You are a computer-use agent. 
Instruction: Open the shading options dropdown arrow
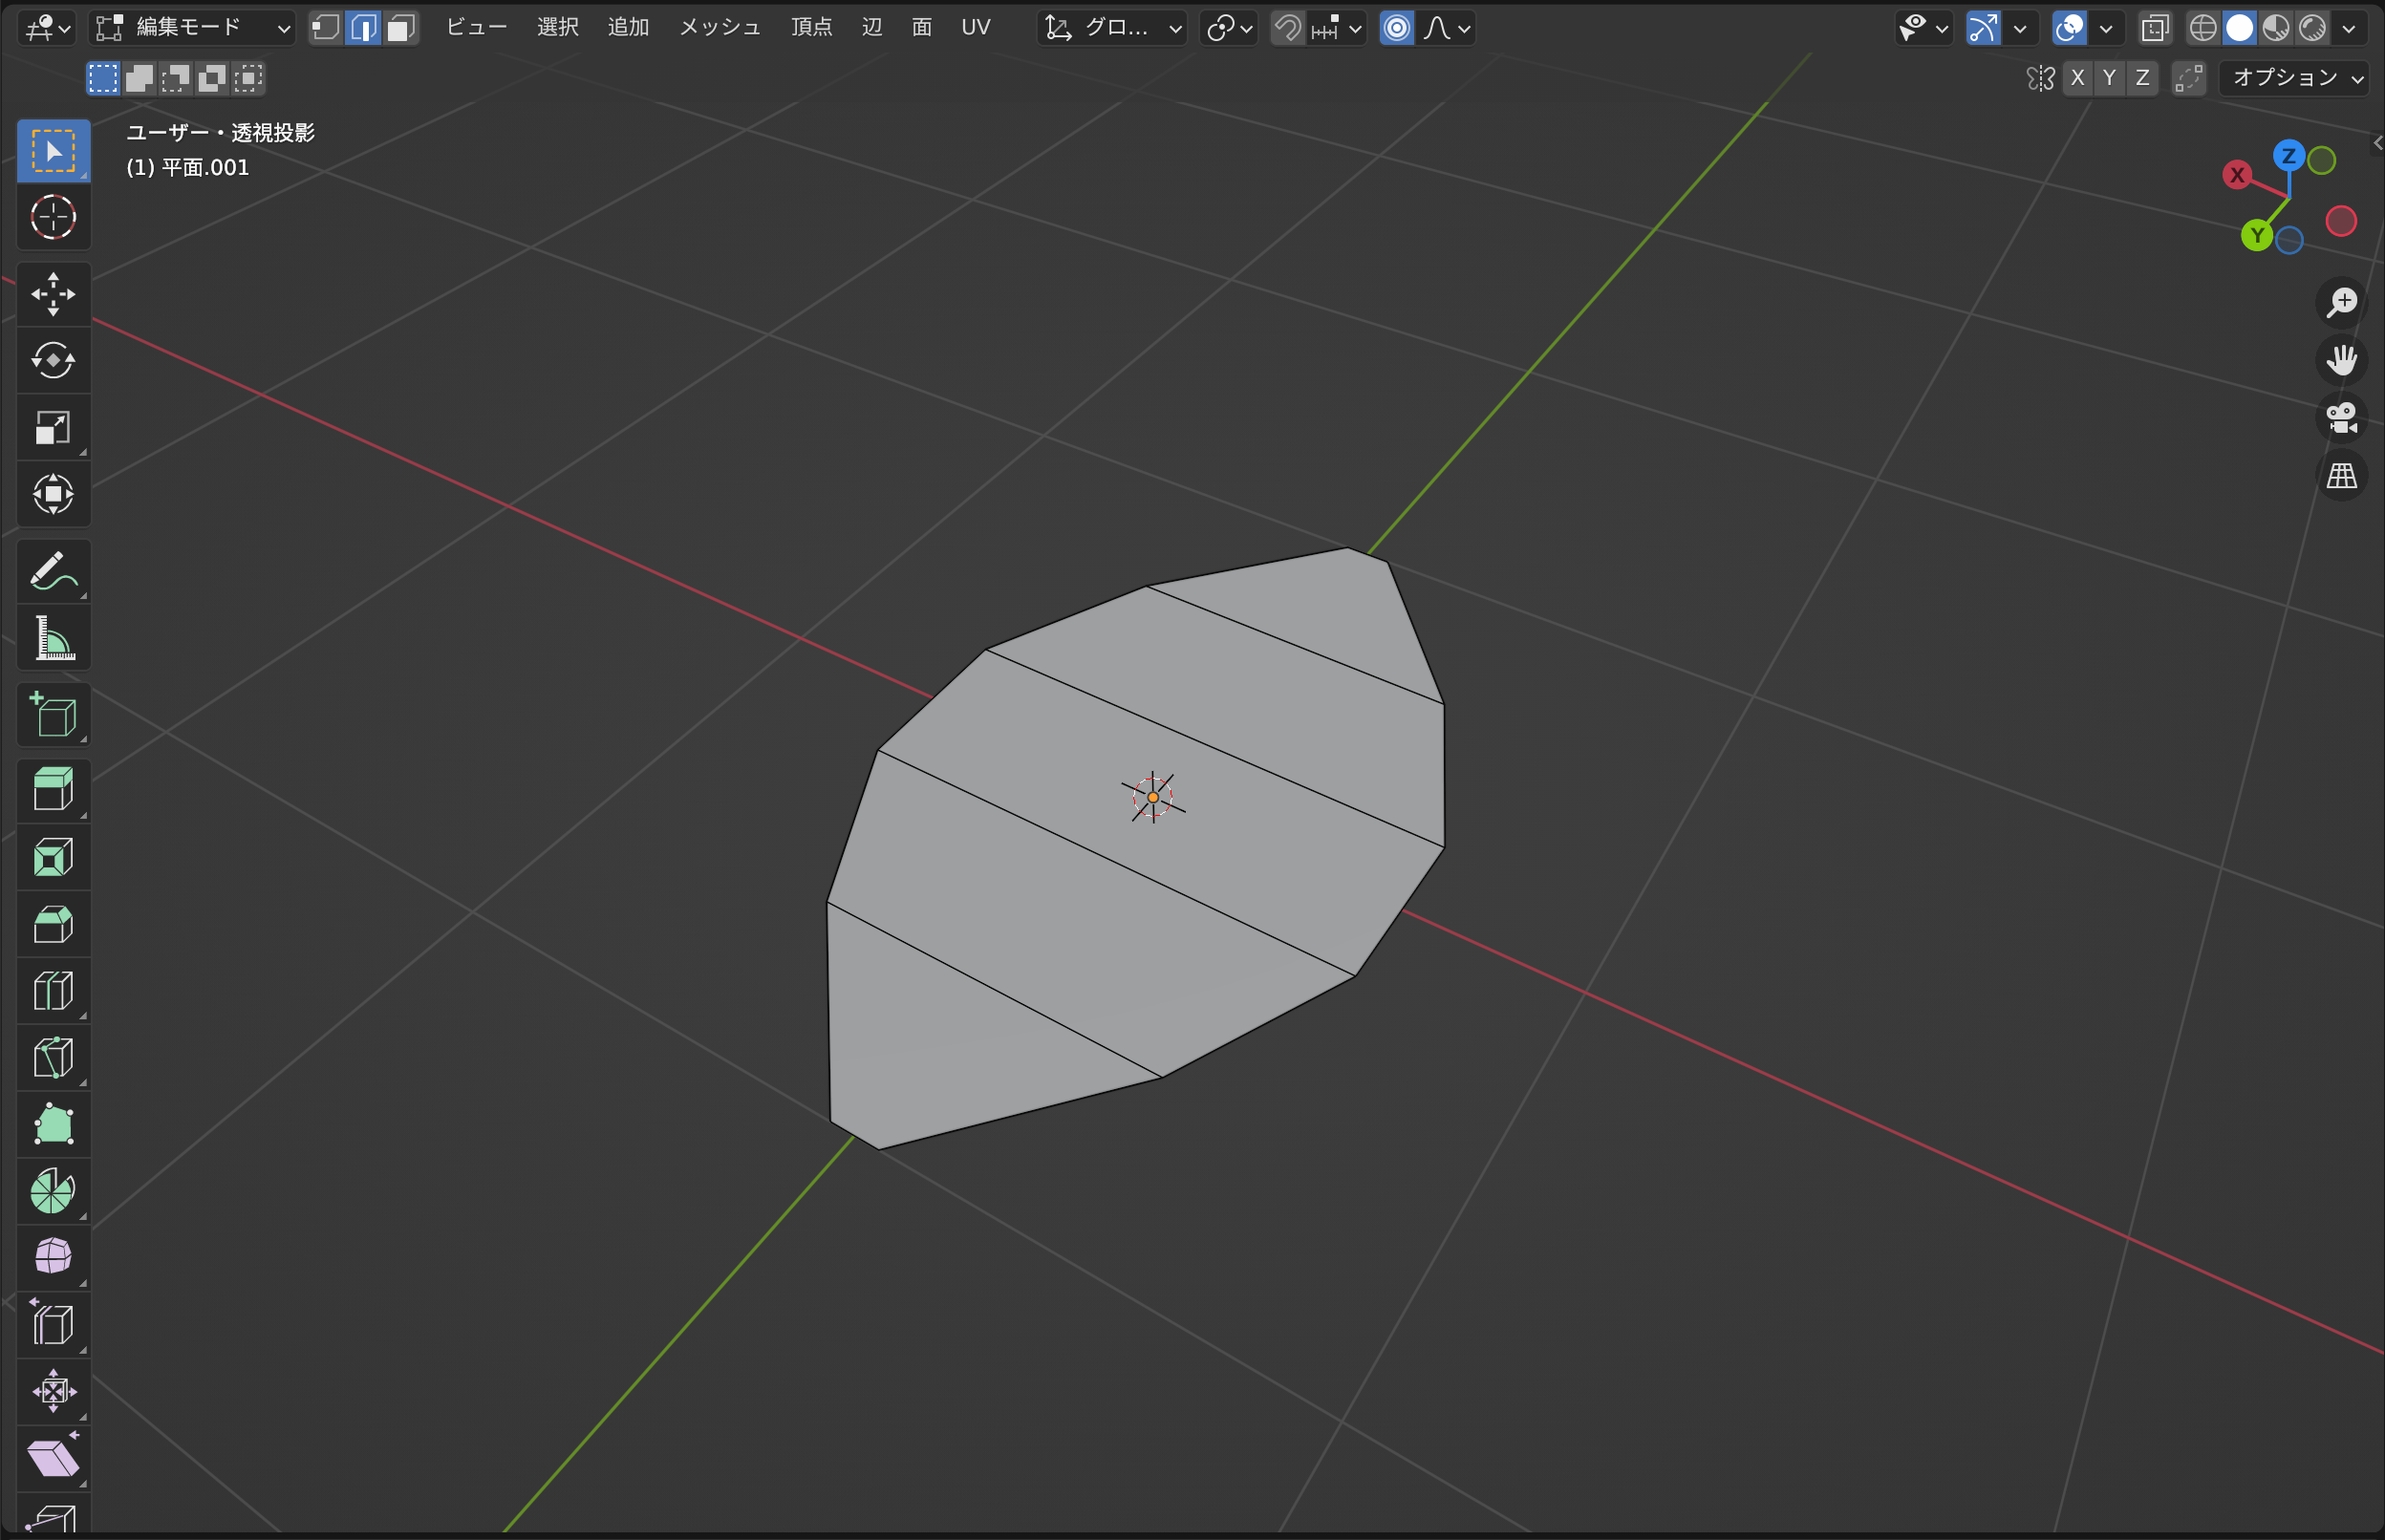(2349, 28)
